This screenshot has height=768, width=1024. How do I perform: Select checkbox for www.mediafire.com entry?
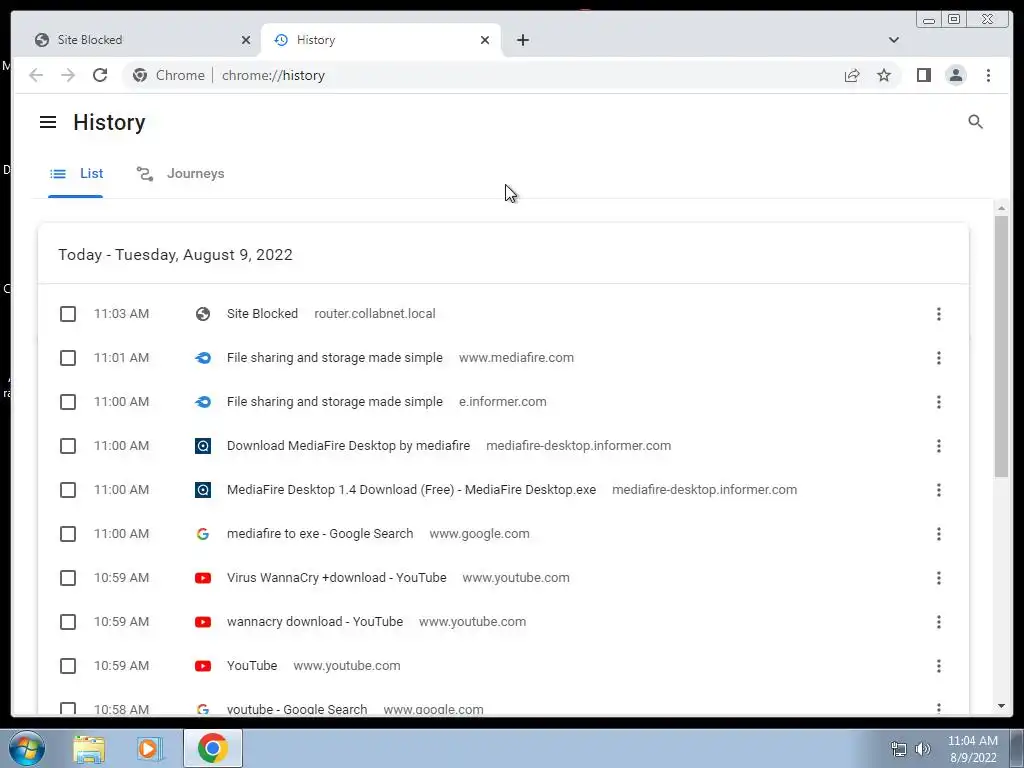pos(68,358)
